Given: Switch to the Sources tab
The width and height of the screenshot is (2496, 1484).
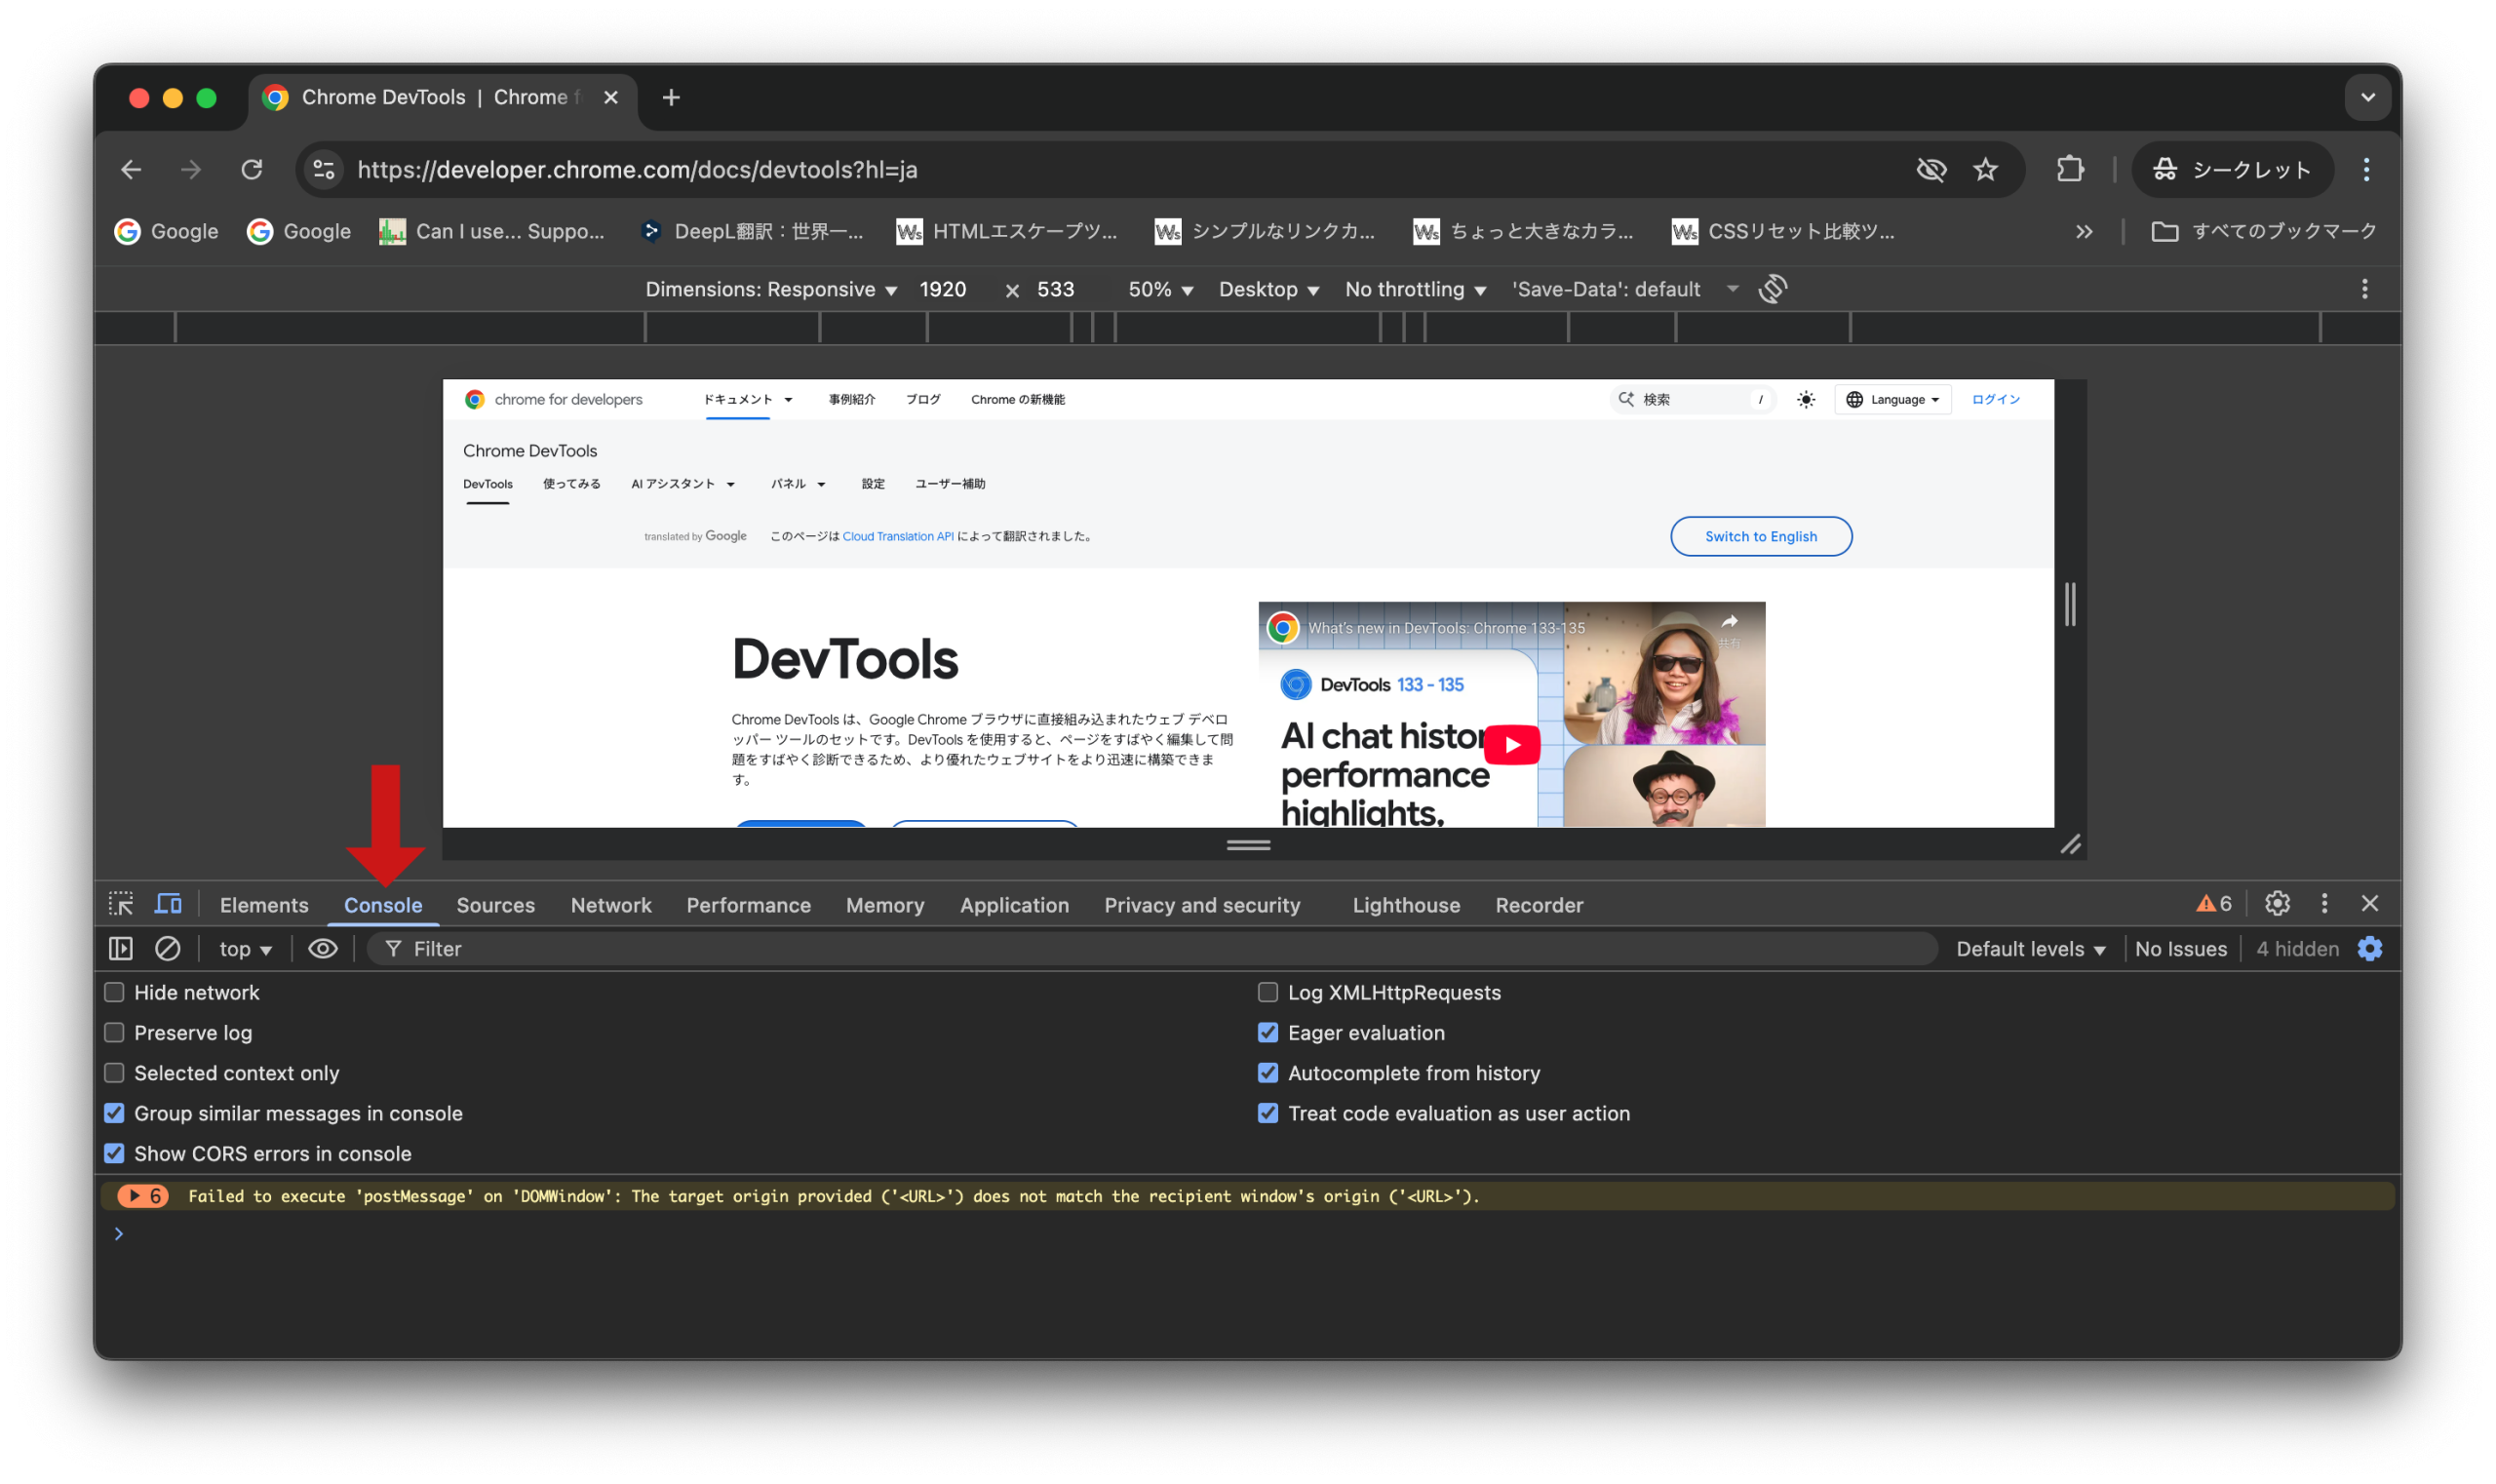Looking at the screenshot, I should 495,904.
